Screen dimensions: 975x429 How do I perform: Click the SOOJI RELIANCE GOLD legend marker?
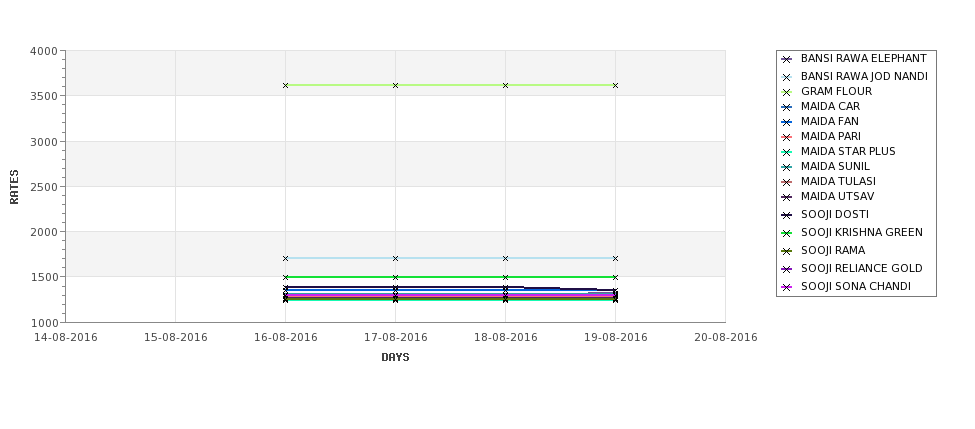(787, 269)
